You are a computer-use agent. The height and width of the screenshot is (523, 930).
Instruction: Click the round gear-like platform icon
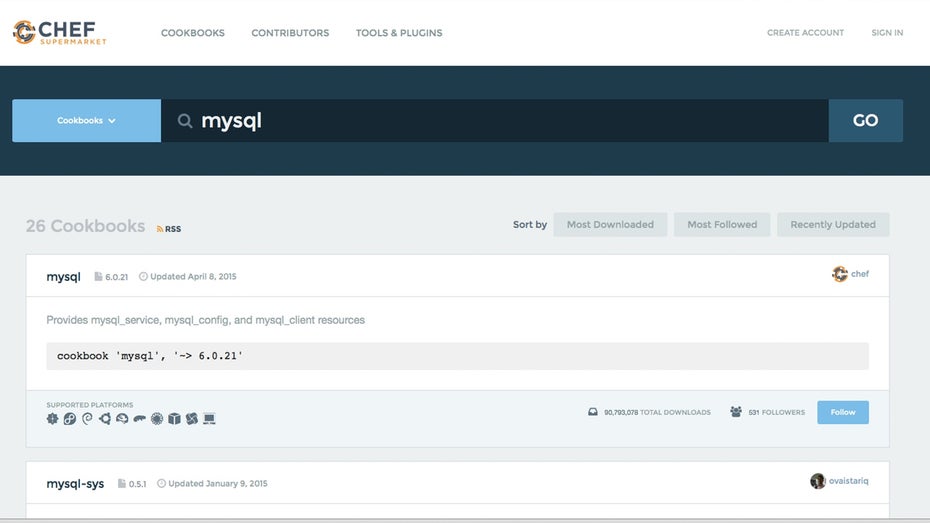coord(157,419)
